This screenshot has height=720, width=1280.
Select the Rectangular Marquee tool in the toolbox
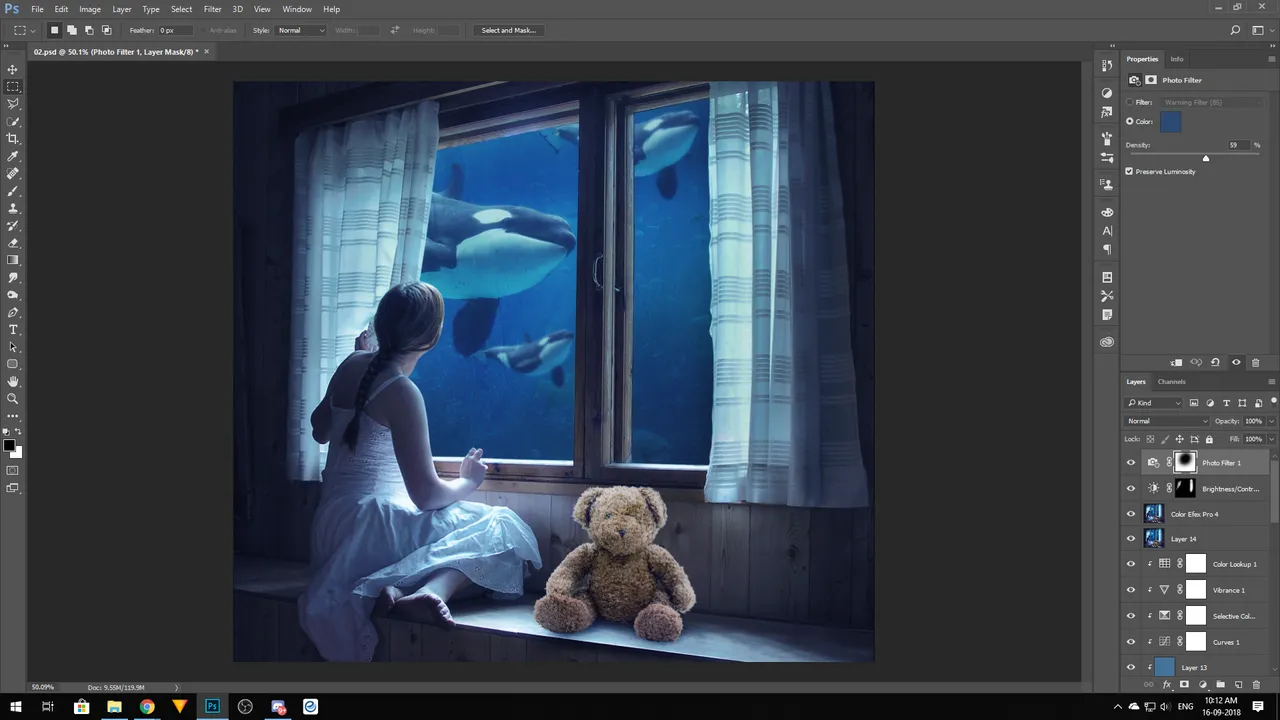click(x=13, y=87)
